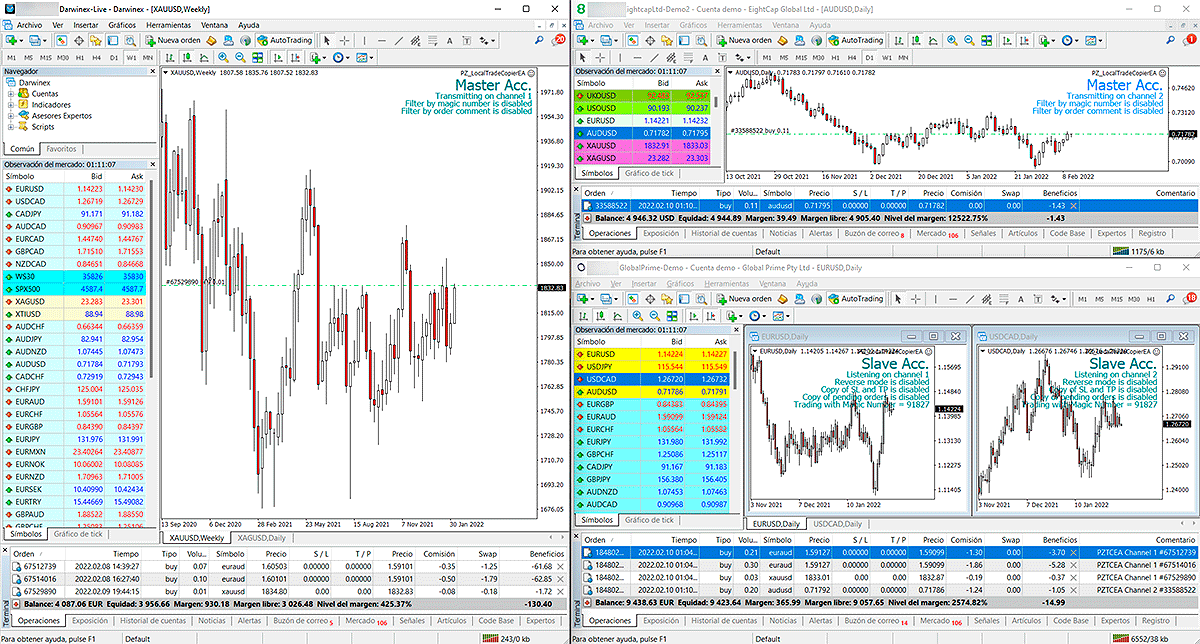
Task: Open Gráfico de tick tab in GlobalPrime
Action: click(649, 520)
